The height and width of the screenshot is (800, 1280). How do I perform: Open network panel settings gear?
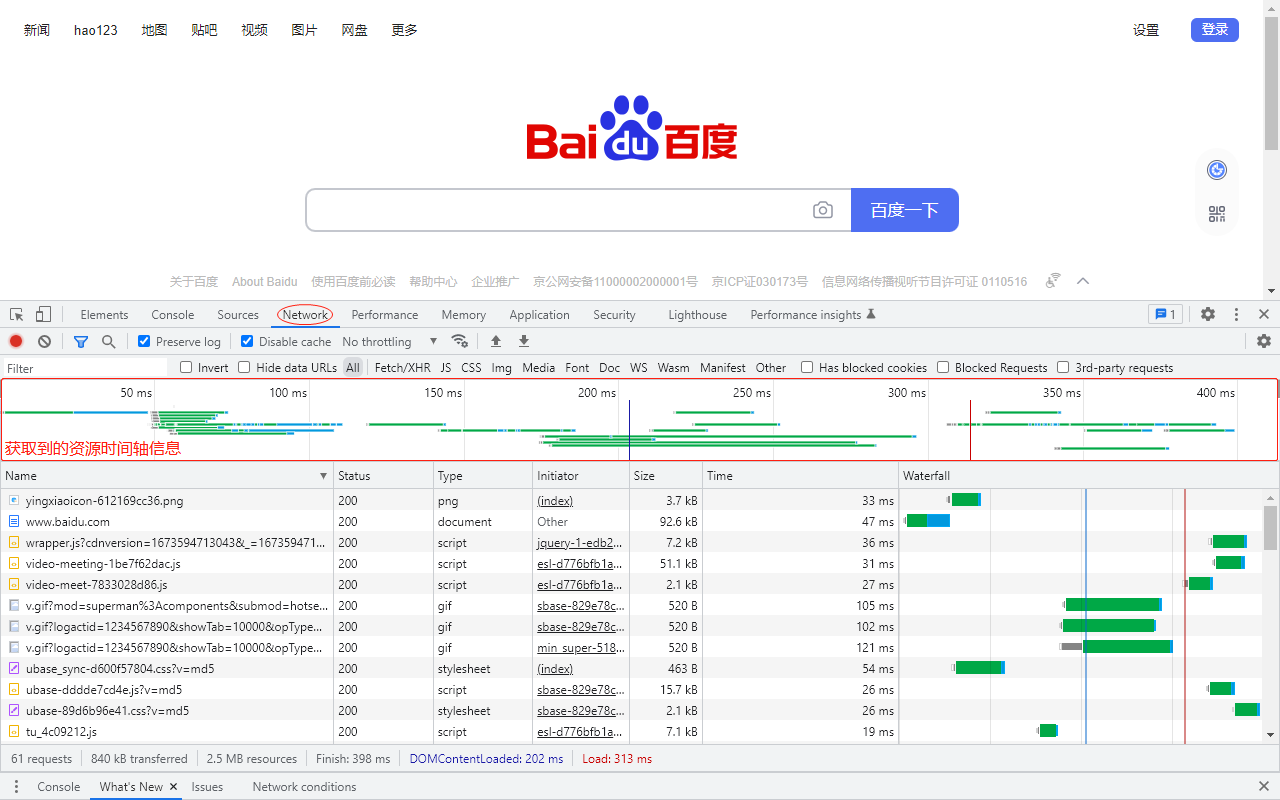1264,341
